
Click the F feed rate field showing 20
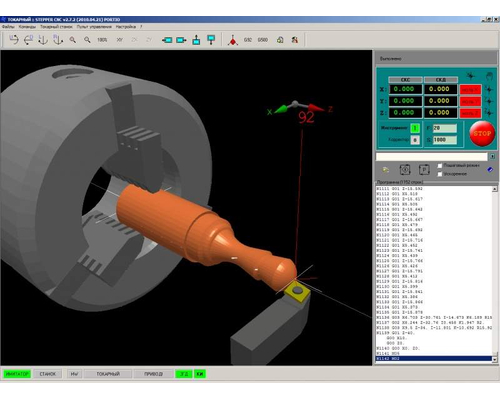point(445,128)
